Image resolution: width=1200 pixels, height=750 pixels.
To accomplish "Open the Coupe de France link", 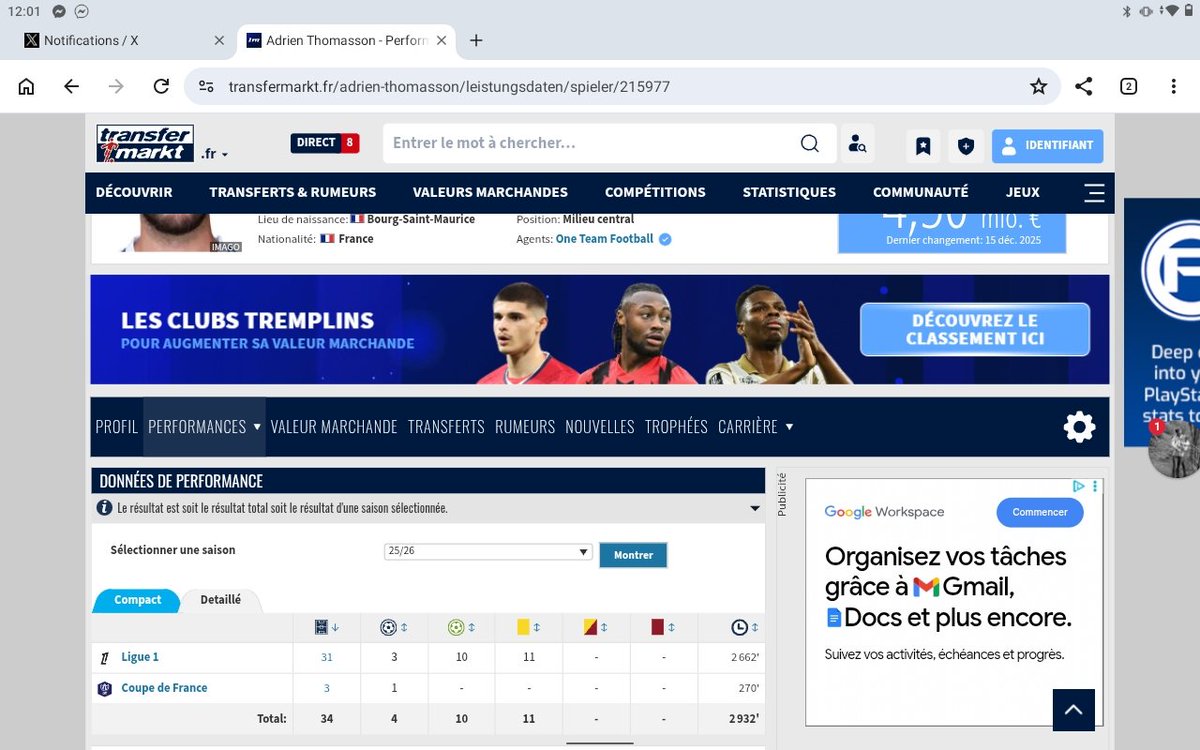I will (x=164, y=688).
